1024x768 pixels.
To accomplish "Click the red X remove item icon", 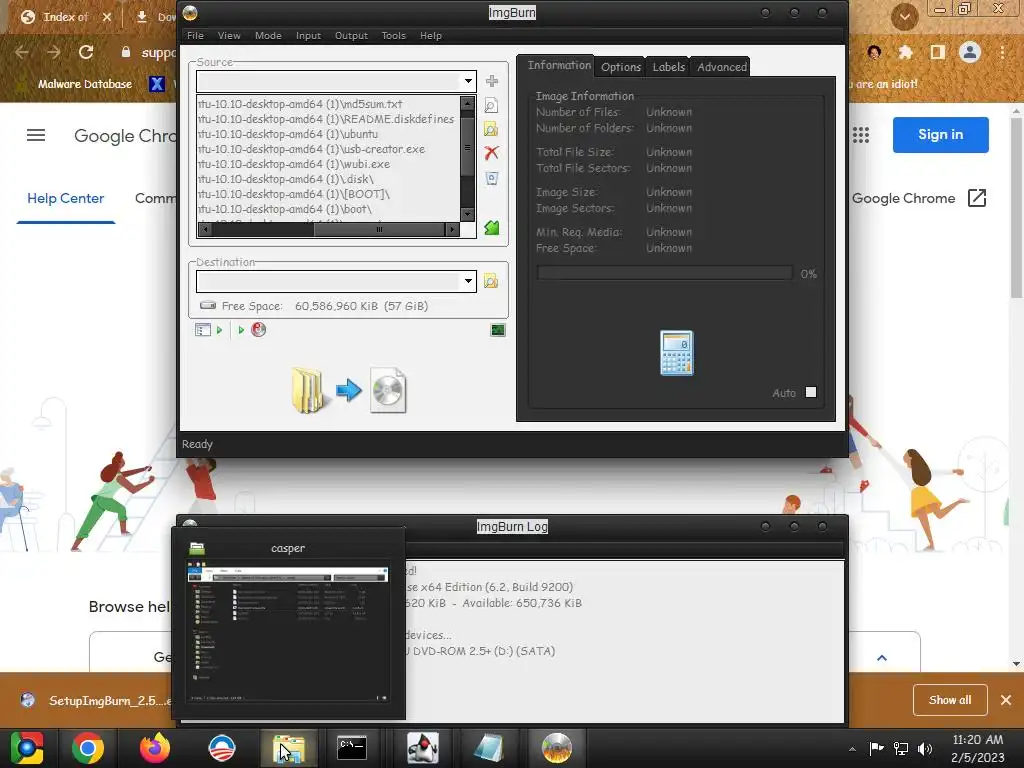I will 492,153.
